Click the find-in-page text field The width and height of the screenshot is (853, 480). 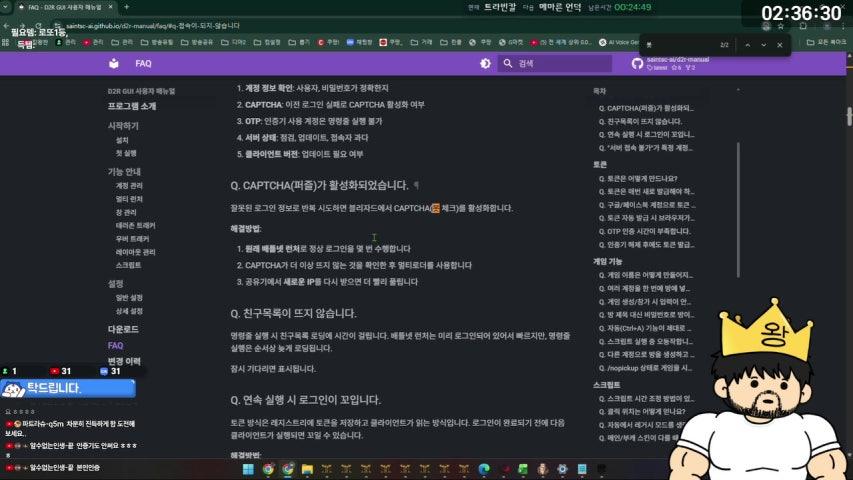click(x=680, y=45)
